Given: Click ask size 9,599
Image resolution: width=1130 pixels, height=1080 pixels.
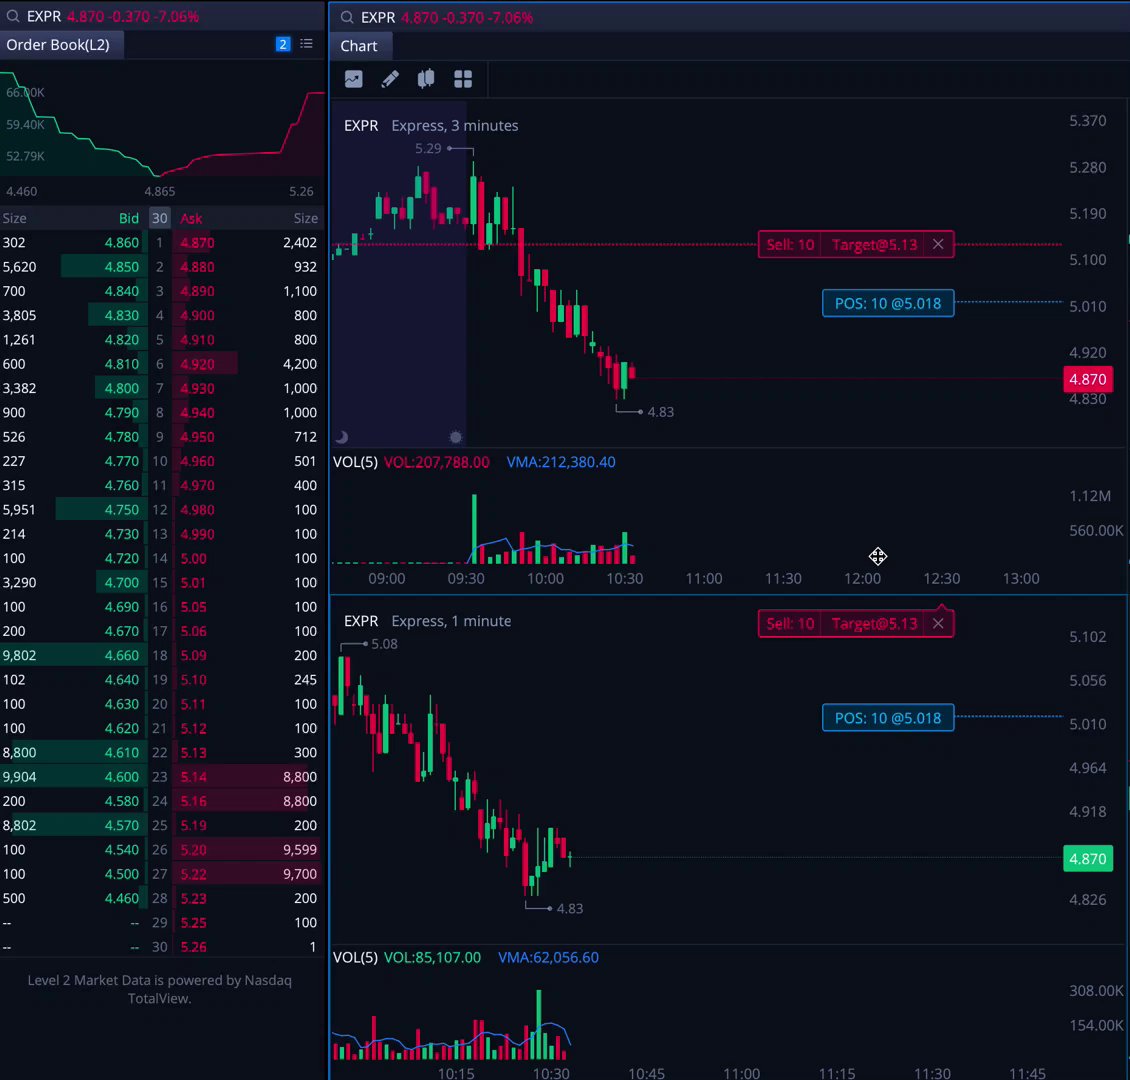Looking at the screenshot, I should 300,849.
